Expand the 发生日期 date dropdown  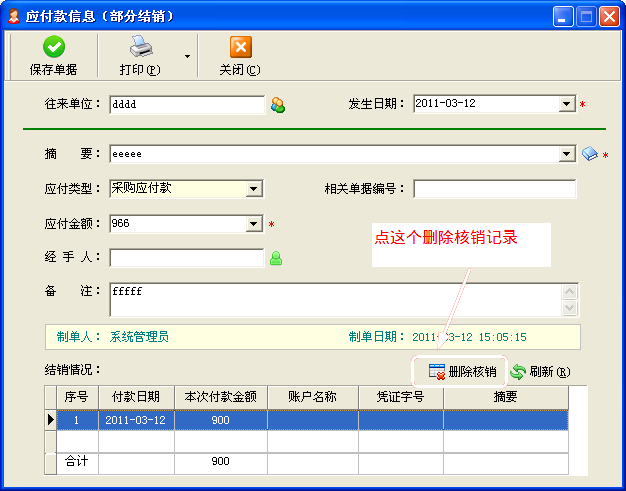[566, 104]
